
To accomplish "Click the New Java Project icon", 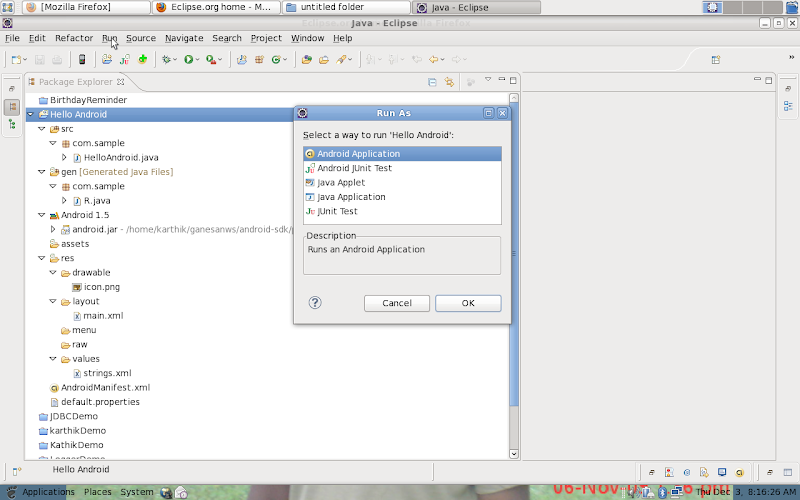I will coord(242,60).
